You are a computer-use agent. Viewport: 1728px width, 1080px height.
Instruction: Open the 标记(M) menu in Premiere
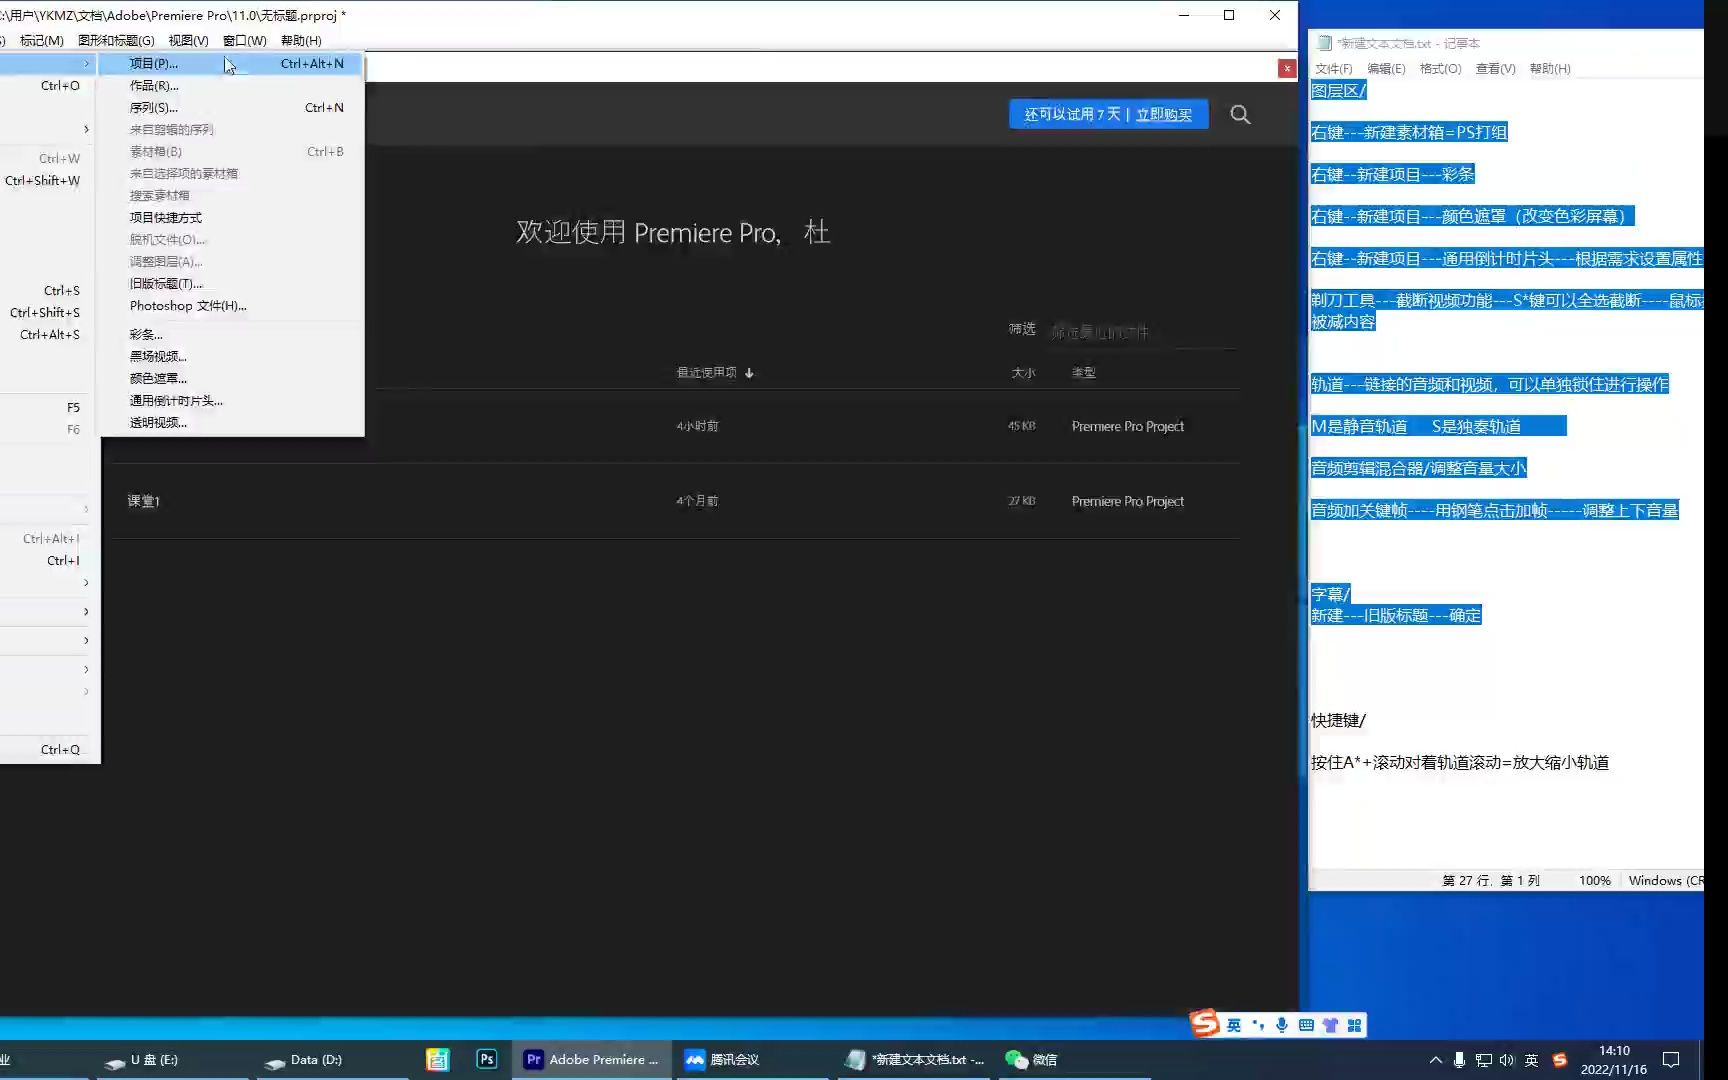(x=41, y=41)
